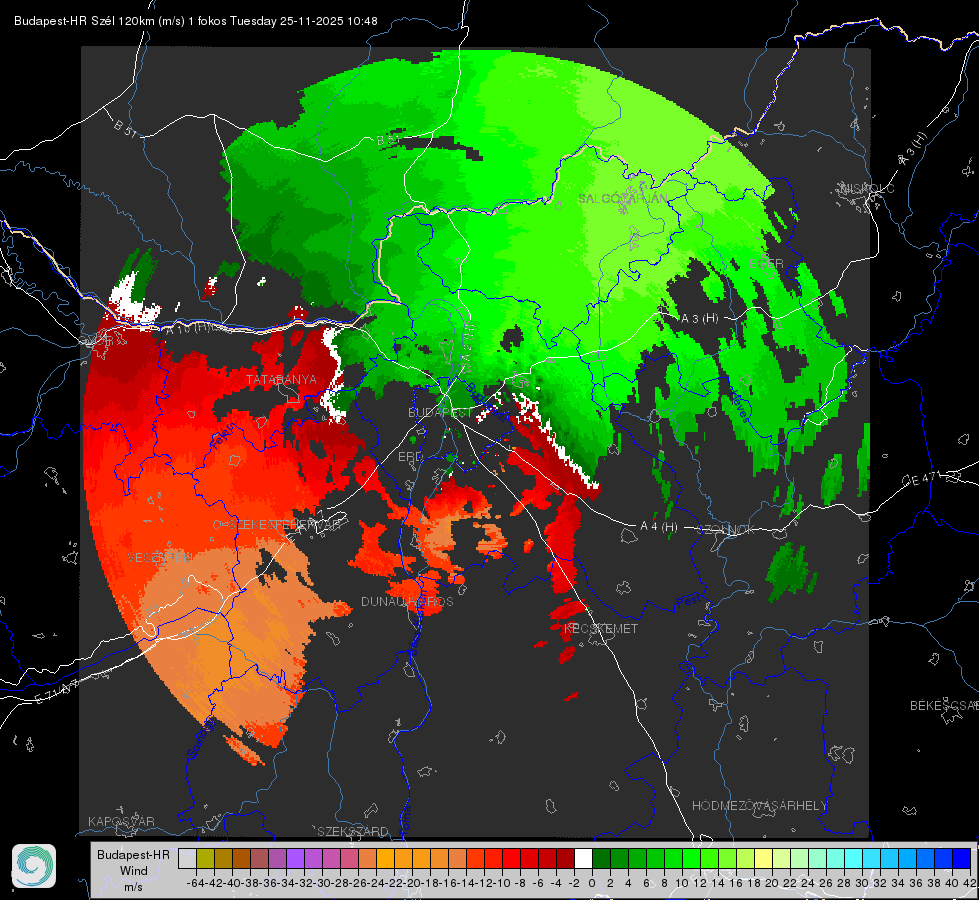The image size is (979, 900).
Task: Click the ERD town label
Action: click(x=410, y=457)
